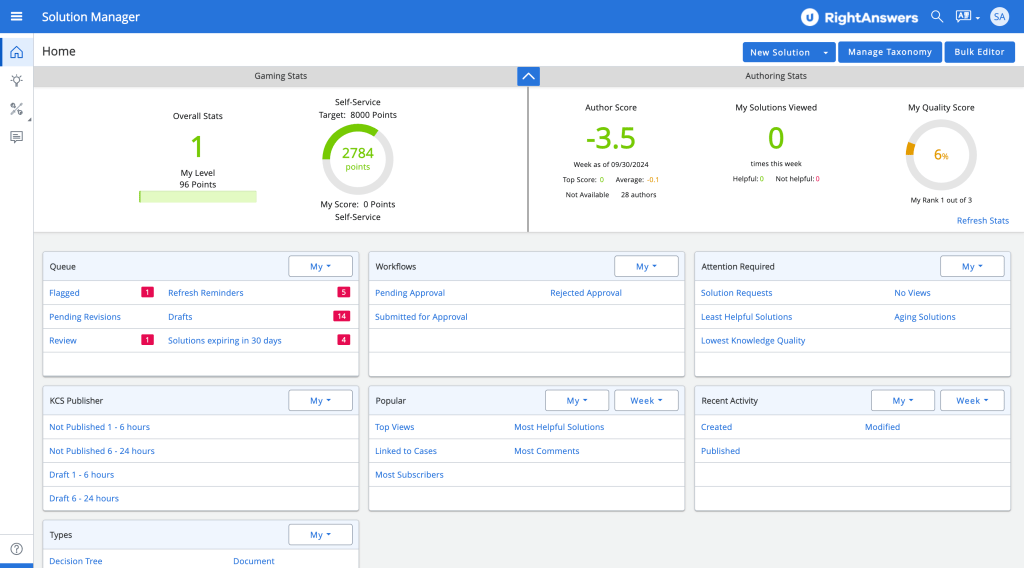Open Solution Requests link
1024x568 pixels.
(x=736, y=293)
